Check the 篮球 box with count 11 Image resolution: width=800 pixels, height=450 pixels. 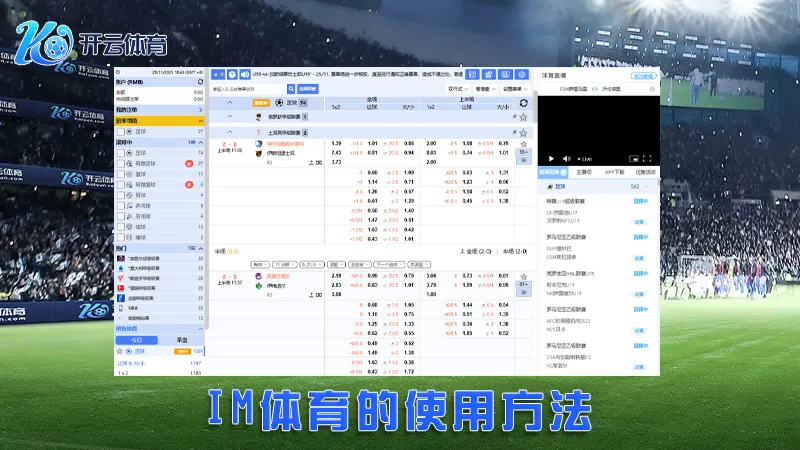coord(121,174)
